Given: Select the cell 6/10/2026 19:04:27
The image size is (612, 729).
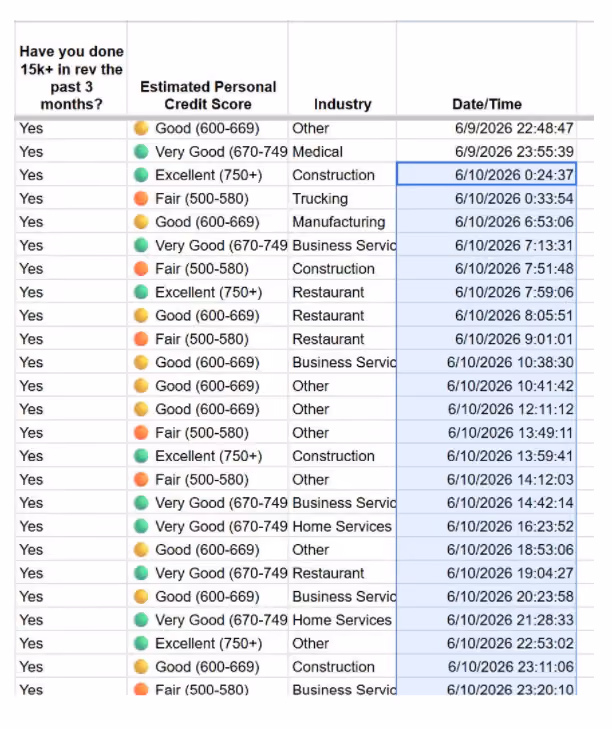Looking at the screenshot, I should (486, 573).
